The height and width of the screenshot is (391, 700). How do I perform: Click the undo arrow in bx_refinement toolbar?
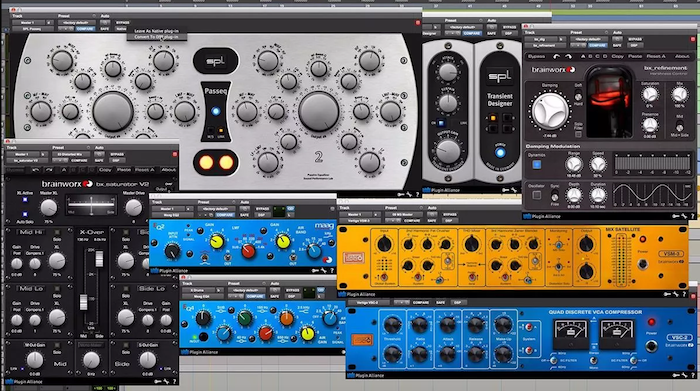click(x=556, y=57)
